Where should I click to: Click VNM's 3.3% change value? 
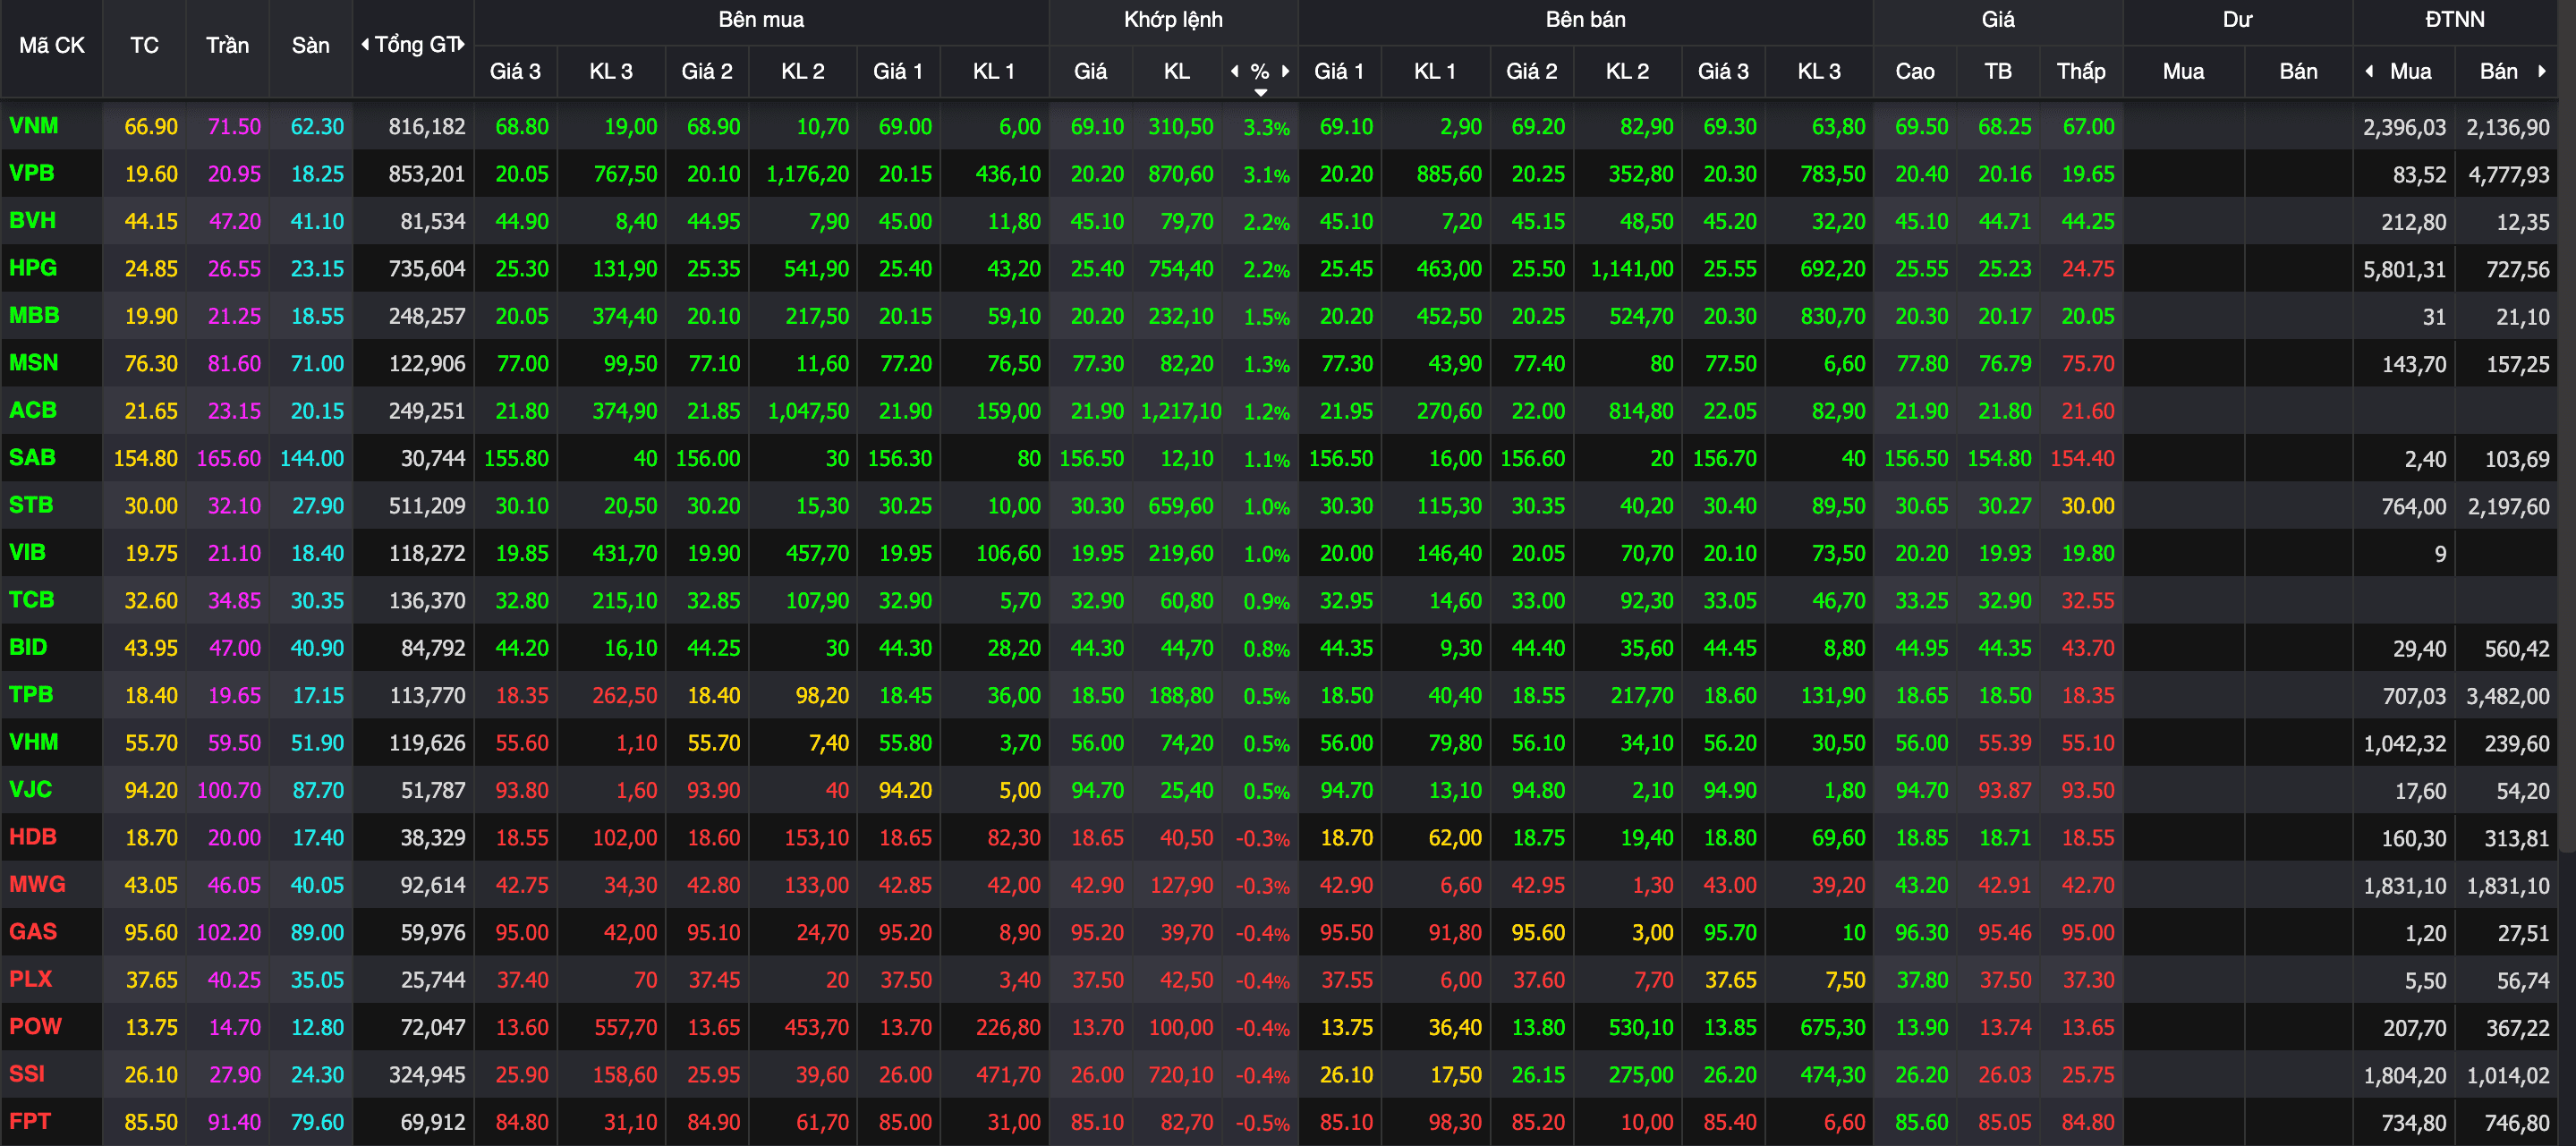[1266, 128]
